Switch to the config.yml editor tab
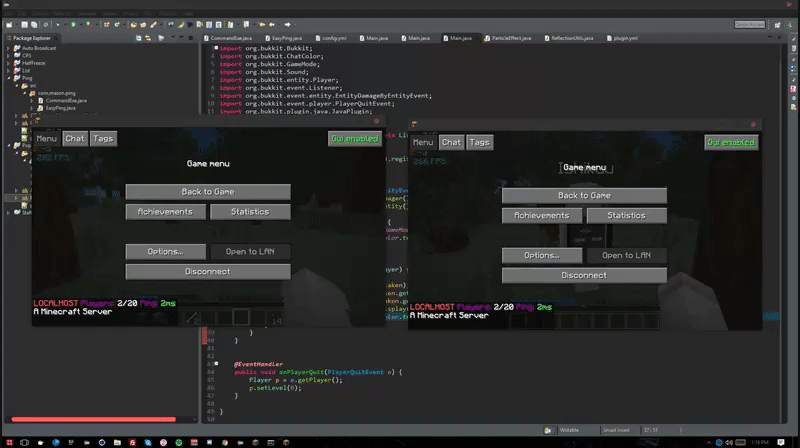This screenshot has width=800, height=448. point(331,38)
